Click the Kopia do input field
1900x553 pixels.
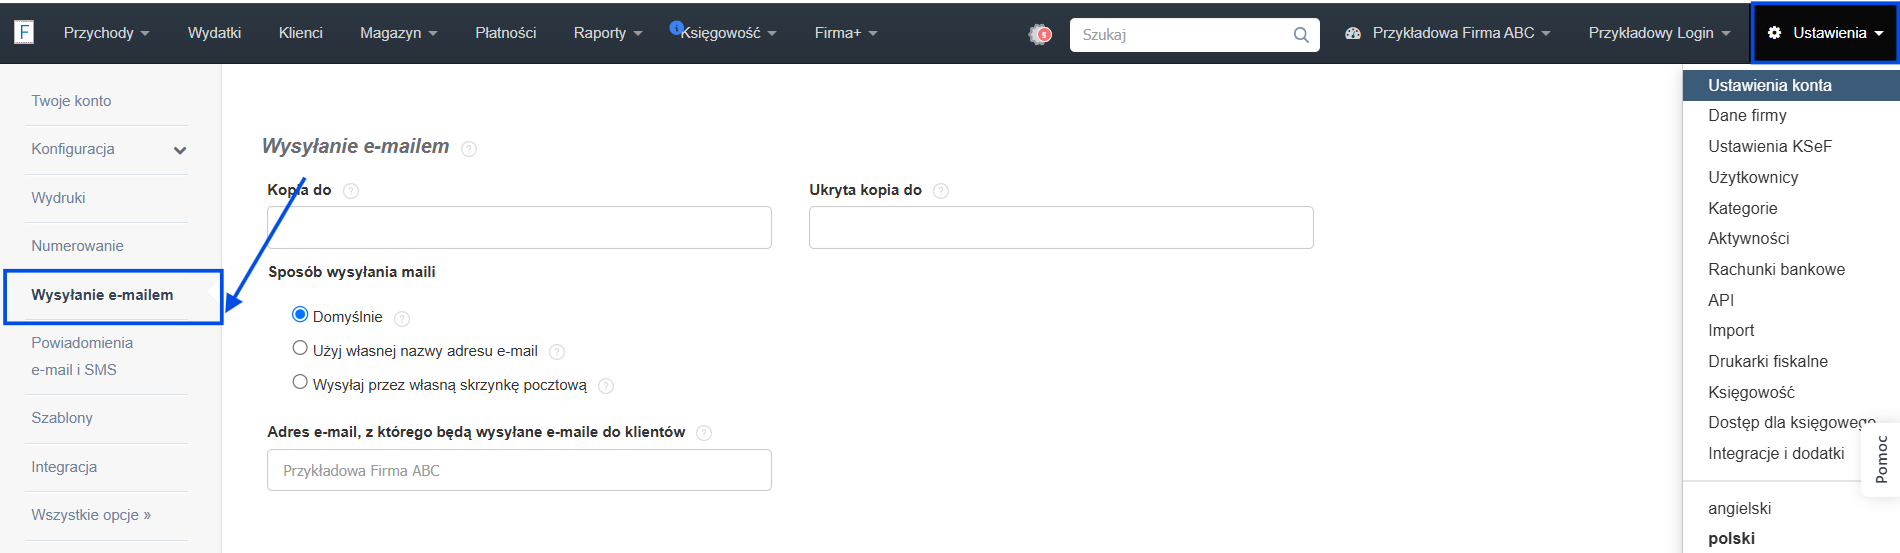519,228
